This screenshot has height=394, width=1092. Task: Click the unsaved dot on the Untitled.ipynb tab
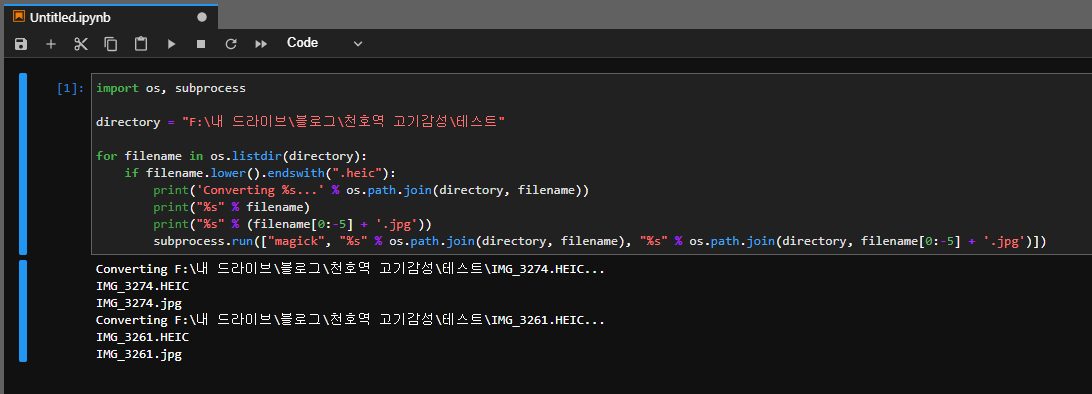[x=202, y=17]
